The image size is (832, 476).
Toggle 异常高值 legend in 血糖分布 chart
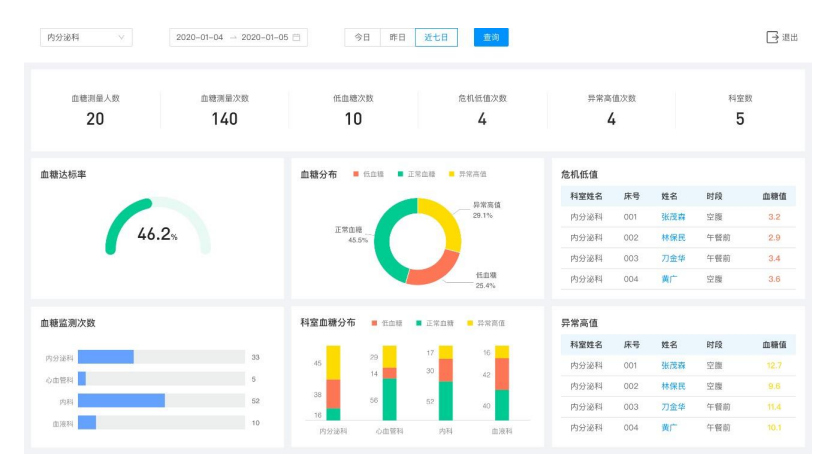point(467,174)
